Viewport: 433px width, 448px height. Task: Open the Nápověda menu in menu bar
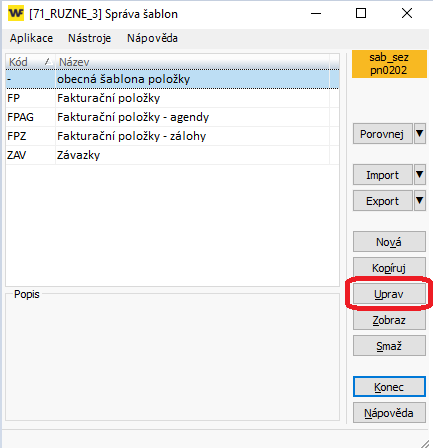[152, 38]
